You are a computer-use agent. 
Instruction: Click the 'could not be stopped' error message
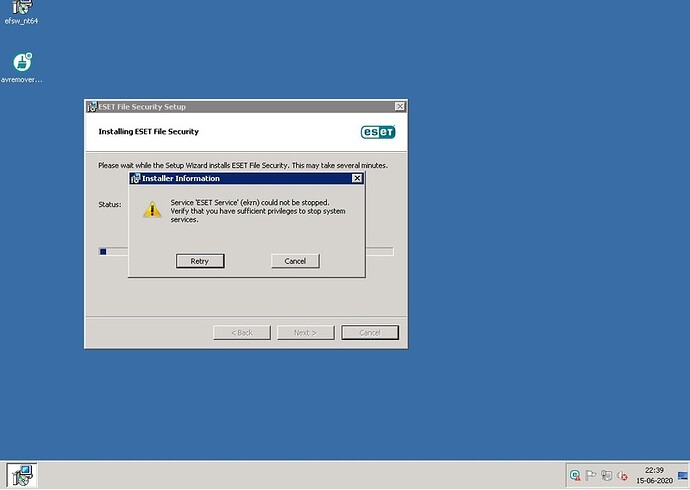[x=258, y=211]
